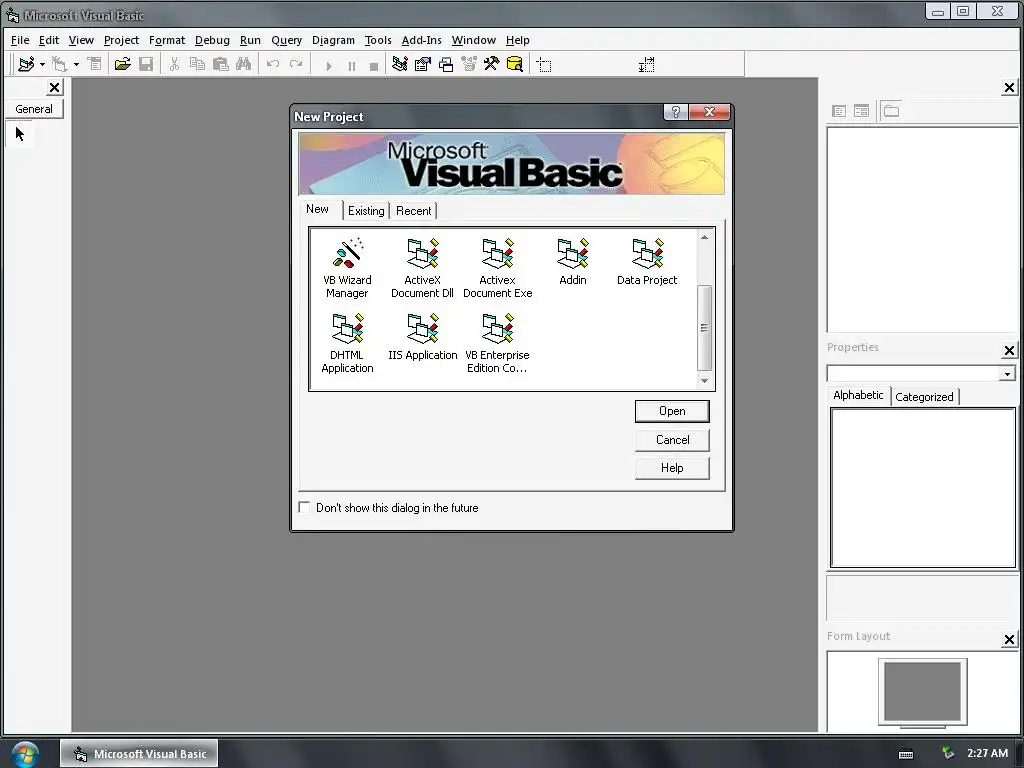Click the Redo arrow icon
Screen dimensions: 1024x768
click(296, 64)
